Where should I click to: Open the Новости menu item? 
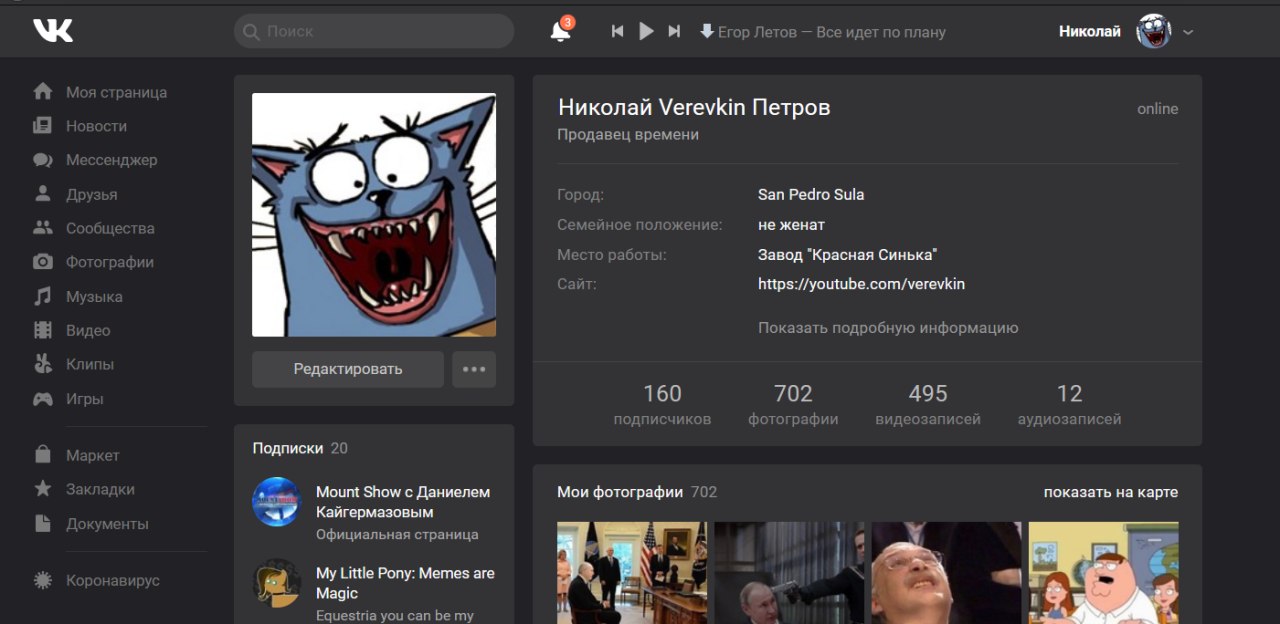(x=96, y=126)
